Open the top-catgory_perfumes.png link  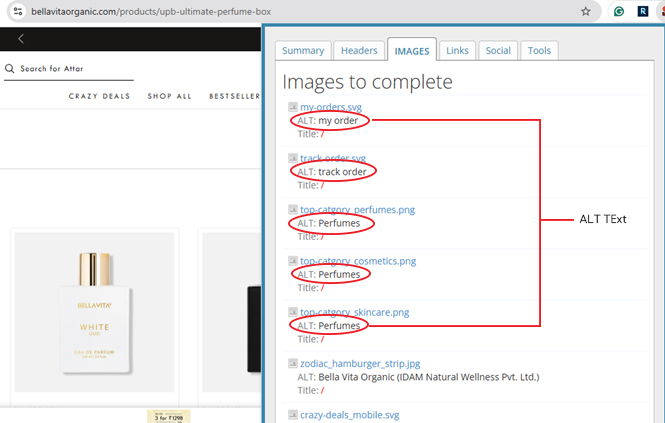[358, 210]
